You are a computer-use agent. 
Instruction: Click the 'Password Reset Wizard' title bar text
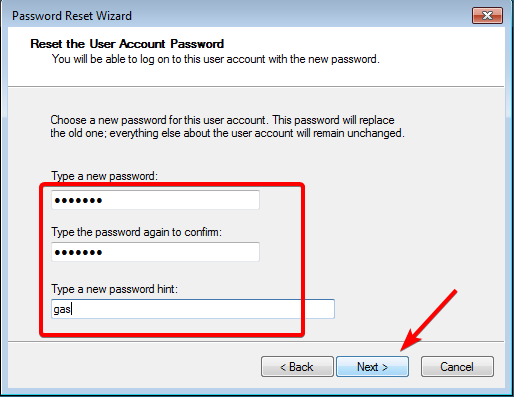[72, 16]
